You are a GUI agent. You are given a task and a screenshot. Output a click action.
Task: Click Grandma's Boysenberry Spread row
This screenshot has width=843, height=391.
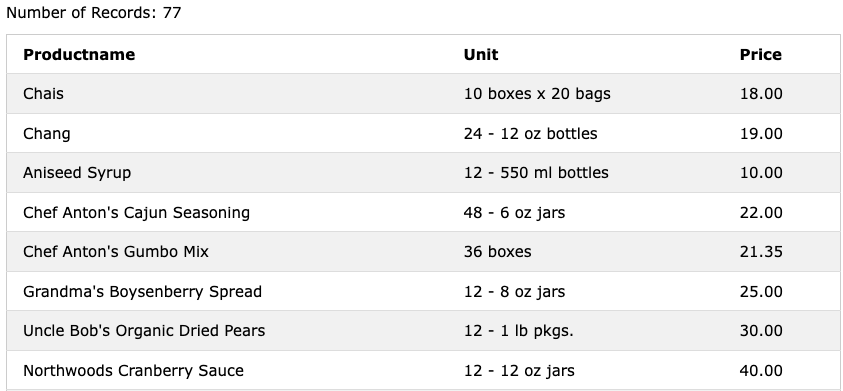(x=424, y=291)
